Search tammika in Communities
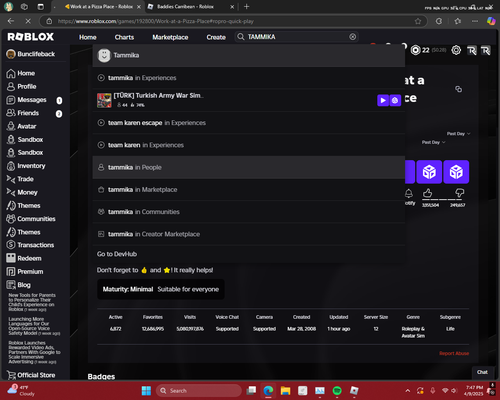 [x=249, y=212]
